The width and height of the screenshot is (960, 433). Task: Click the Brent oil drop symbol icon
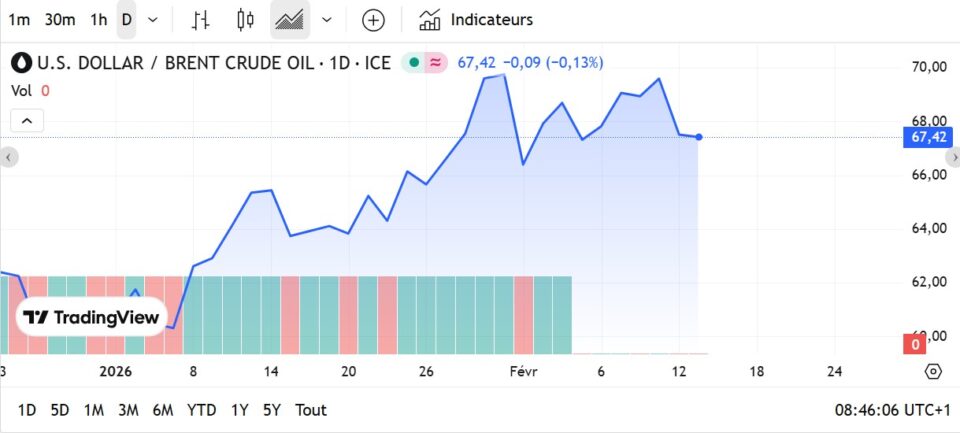[21, 63]
